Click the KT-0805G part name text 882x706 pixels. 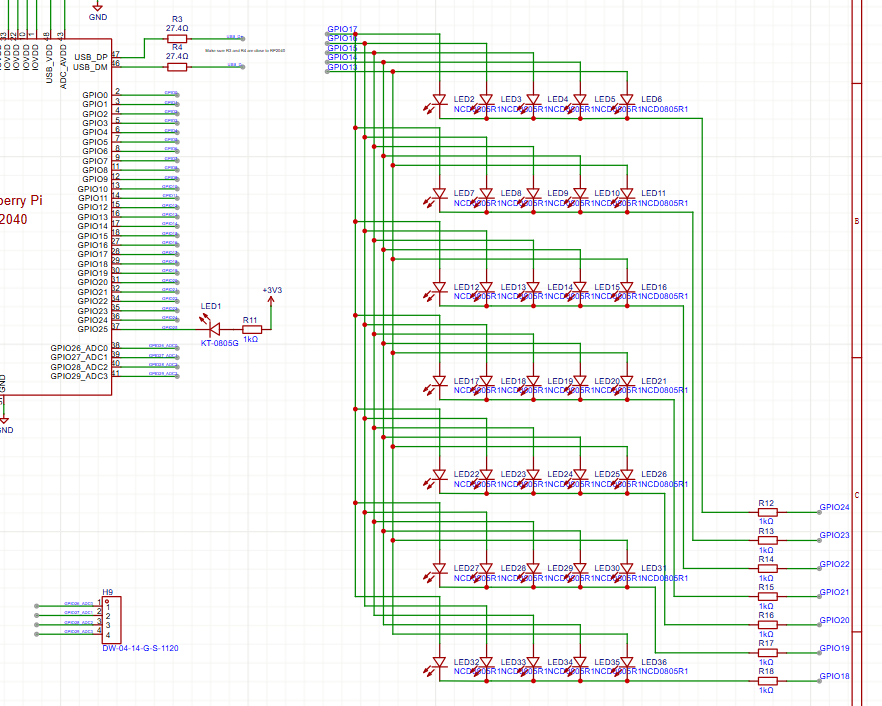[220, 342]
